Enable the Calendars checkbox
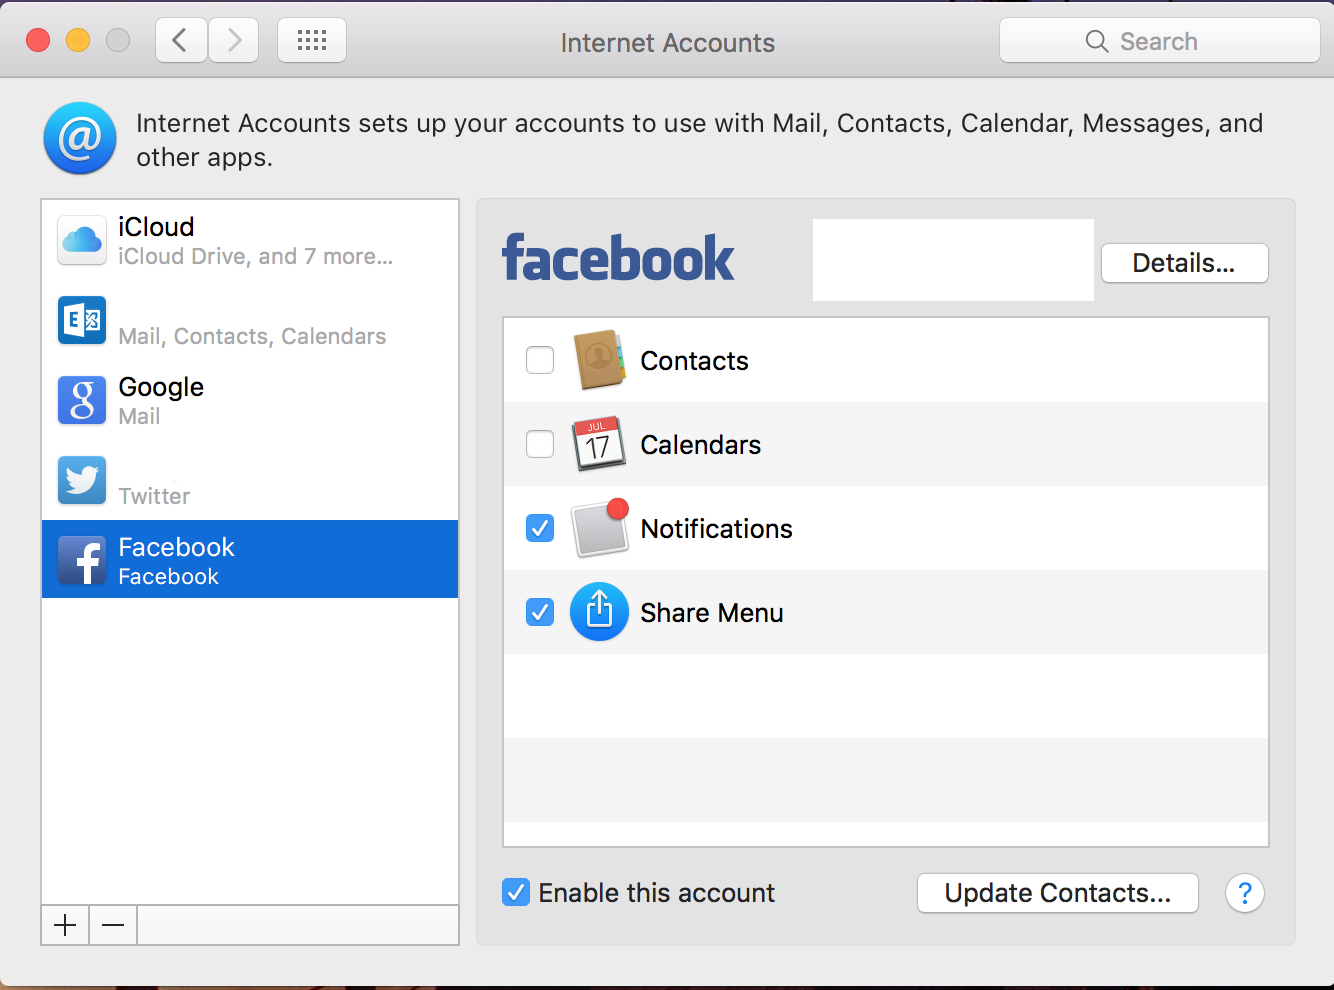Viewport: 1334px width, 990px height. tap(540, 444)
